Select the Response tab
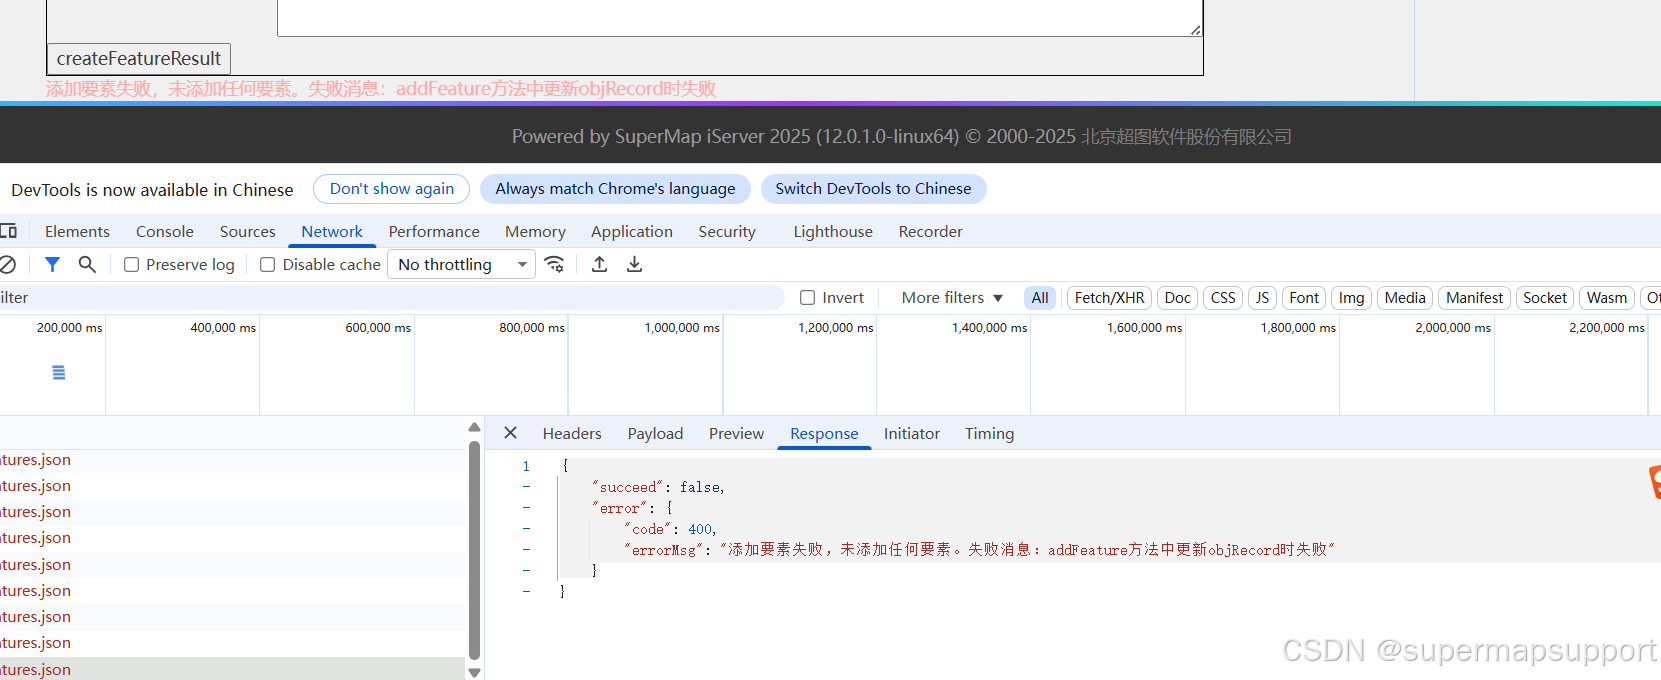 point(824,433)
